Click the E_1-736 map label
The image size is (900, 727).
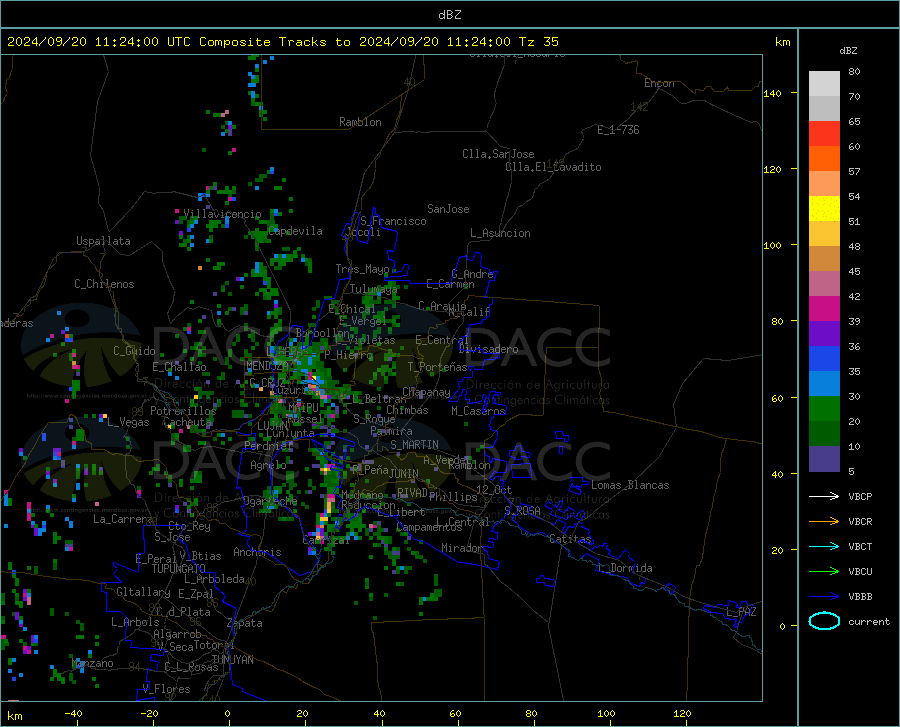(618, 130)
